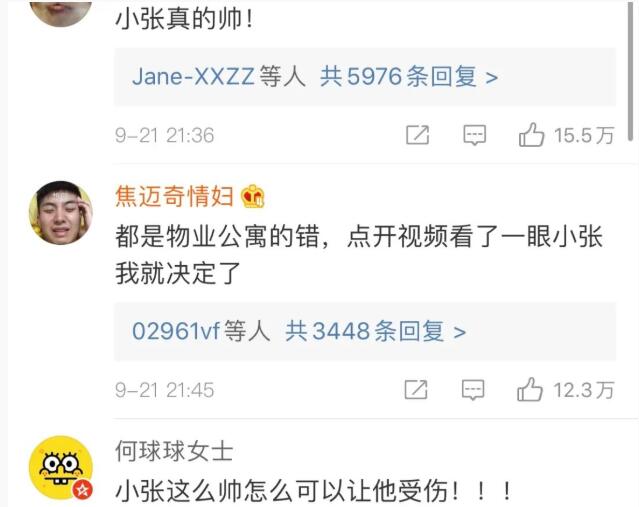The width and height of the screenshot is (639, 507).
Task: Tap the crown membership badge icon
Action: click(x=253, y=196)
